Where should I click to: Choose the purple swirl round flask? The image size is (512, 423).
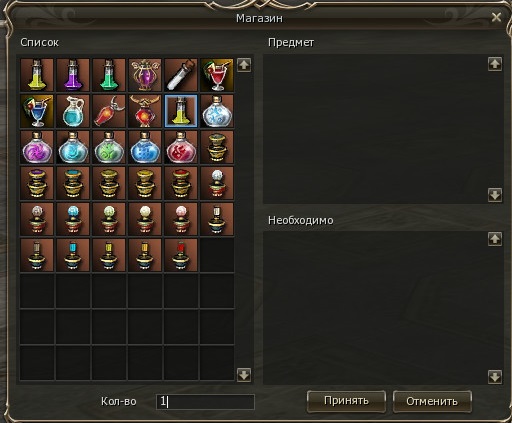click(37, 147)
